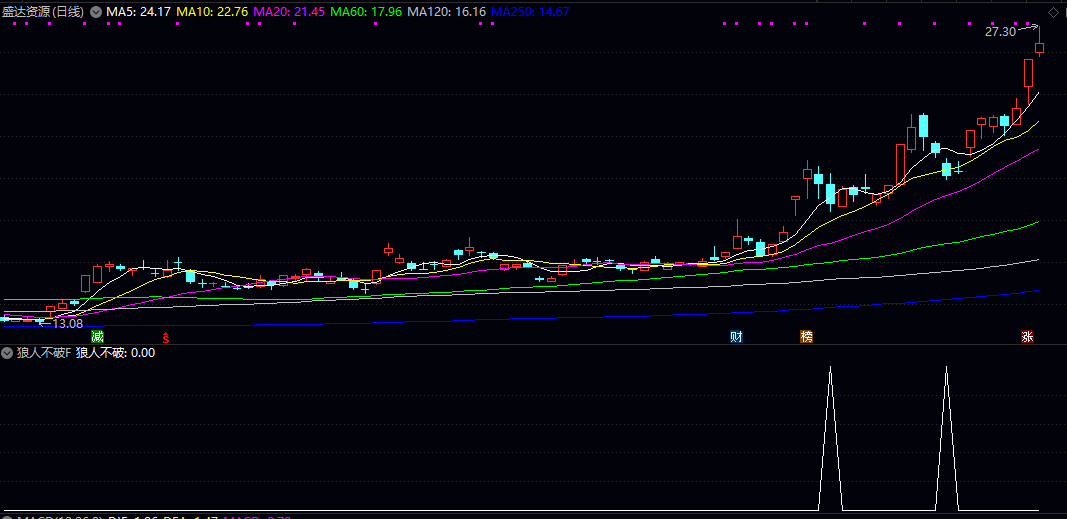Click the red $ dividend marker

[166, 337]
